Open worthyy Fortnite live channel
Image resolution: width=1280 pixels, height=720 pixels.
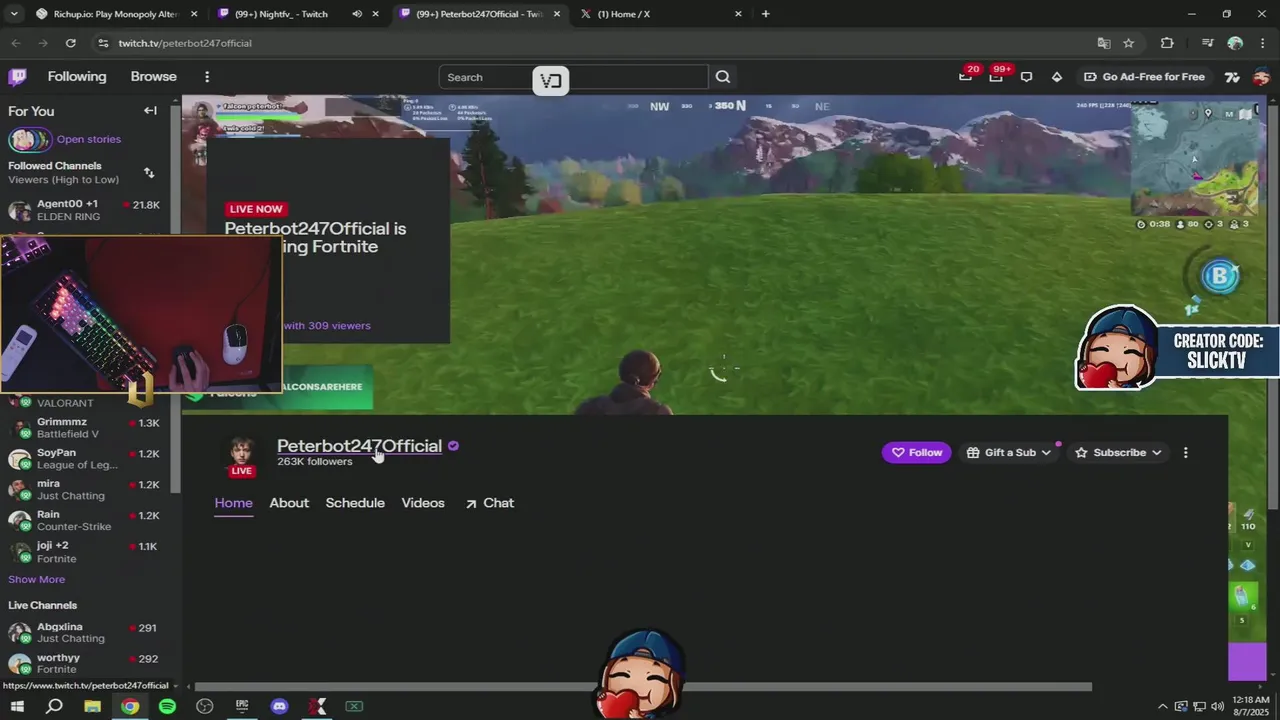85,664
